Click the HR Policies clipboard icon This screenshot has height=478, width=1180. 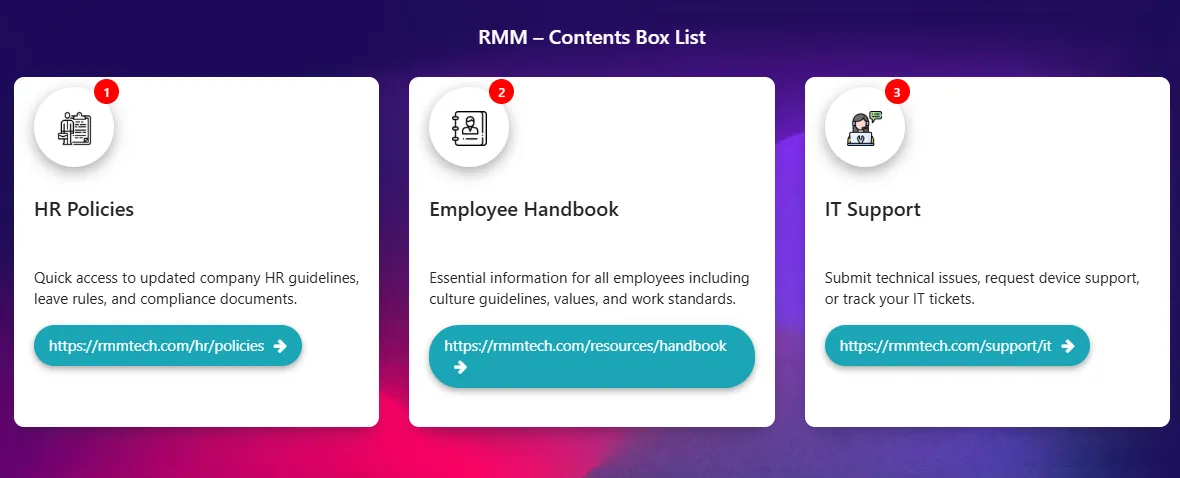pyautogui.click(x=75, y=128)
